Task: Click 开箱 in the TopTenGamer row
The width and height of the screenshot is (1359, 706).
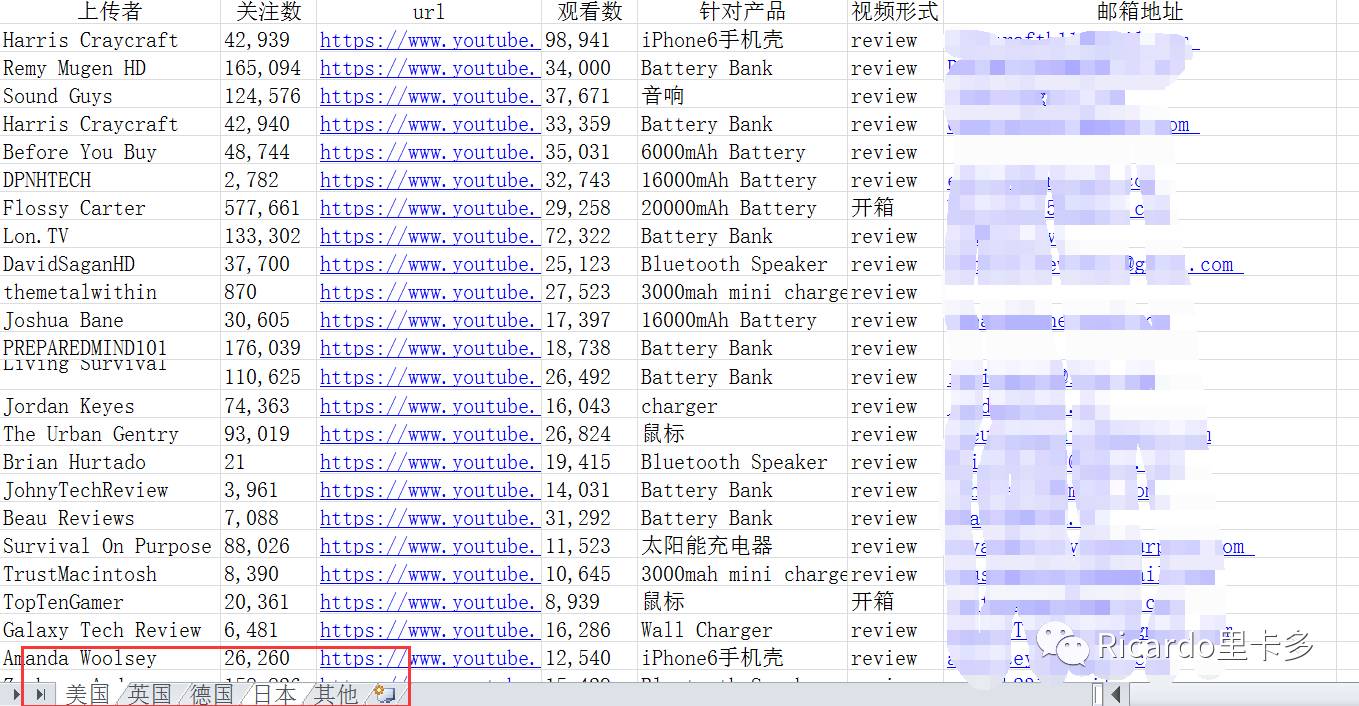Action: click(x=894, y=602)
